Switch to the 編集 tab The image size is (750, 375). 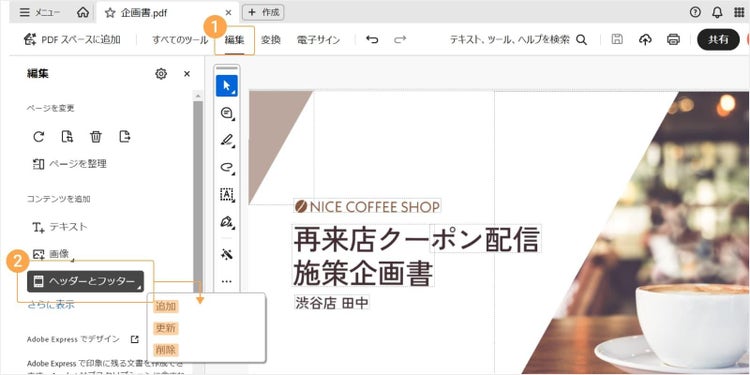234,40
